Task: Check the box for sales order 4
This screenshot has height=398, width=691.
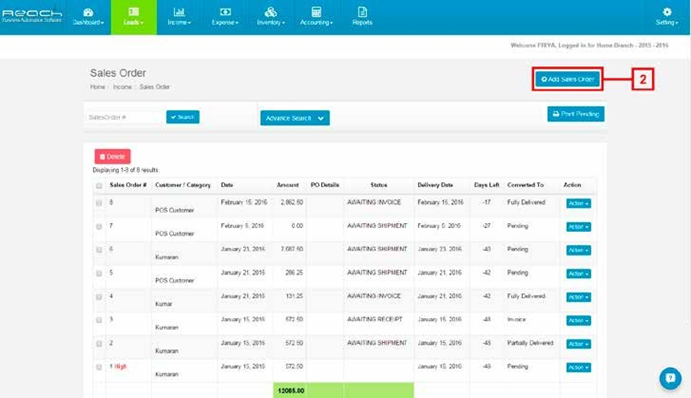Action: [99, 297]
